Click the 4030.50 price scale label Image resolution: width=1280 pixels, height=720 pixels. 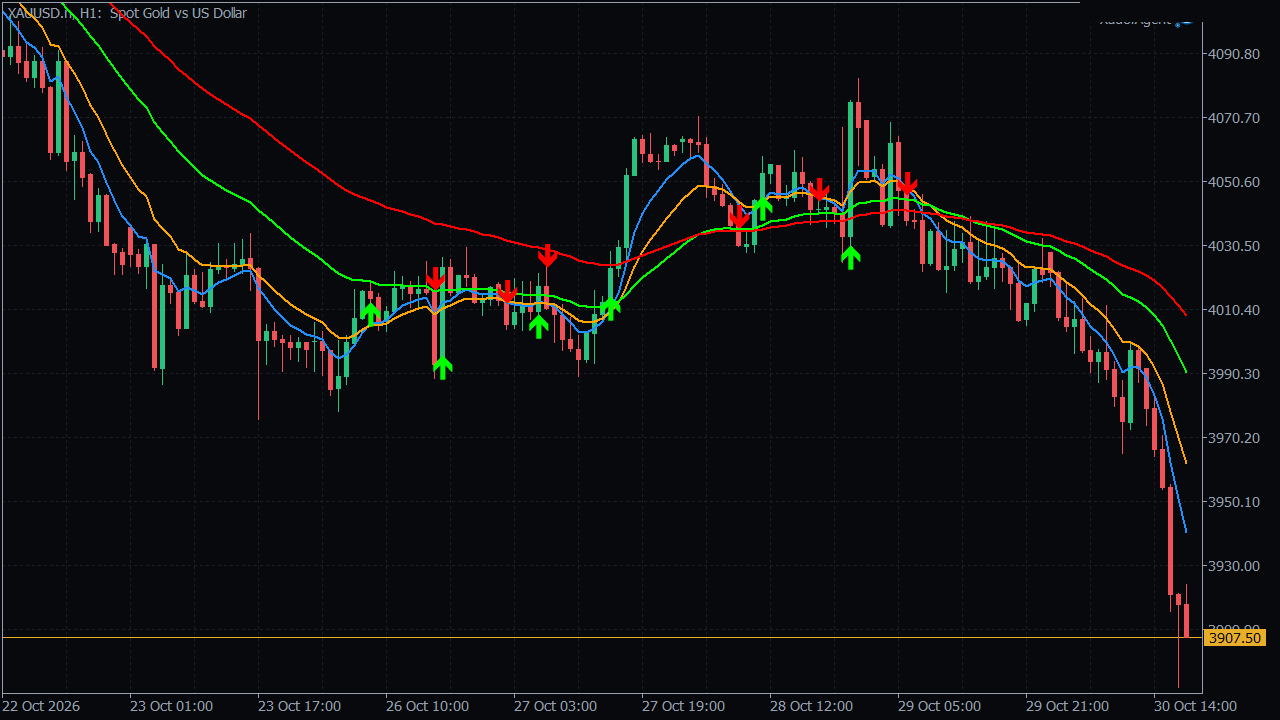1235,246
